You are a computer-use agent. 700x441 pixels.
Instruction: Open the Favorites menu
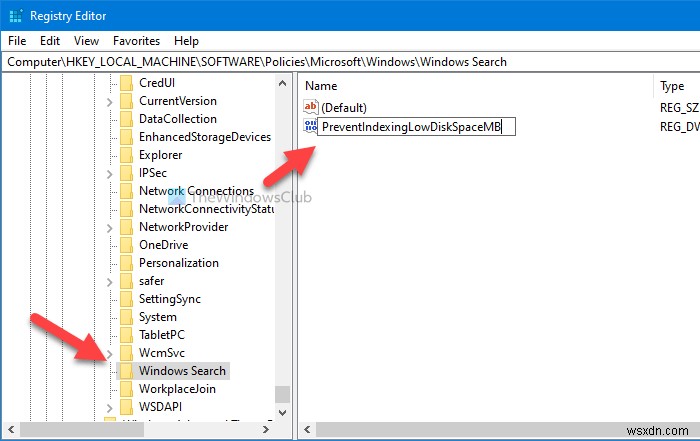pyautogui.click(x=136, y=41)
